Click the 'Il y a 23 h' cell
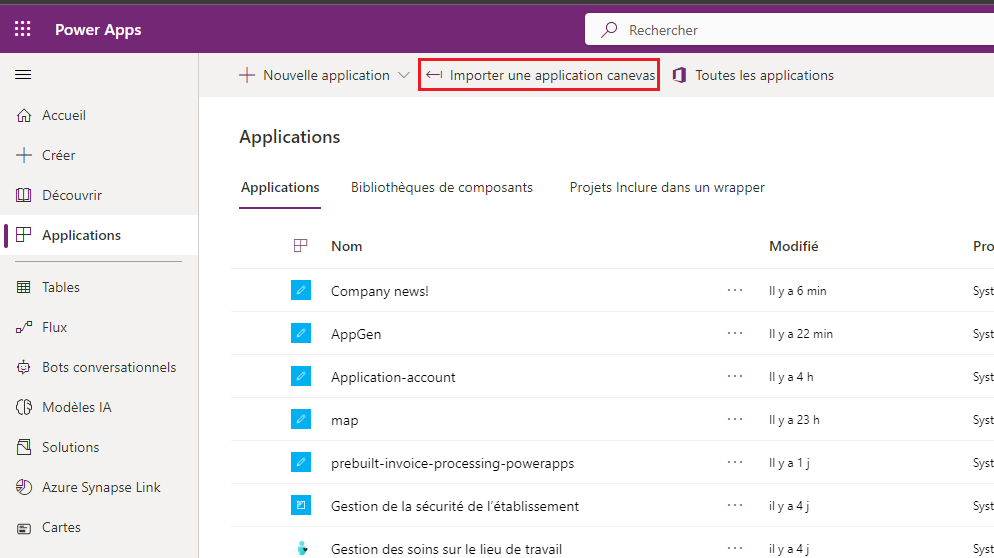The image size is (994, 558). coord(794,420)
